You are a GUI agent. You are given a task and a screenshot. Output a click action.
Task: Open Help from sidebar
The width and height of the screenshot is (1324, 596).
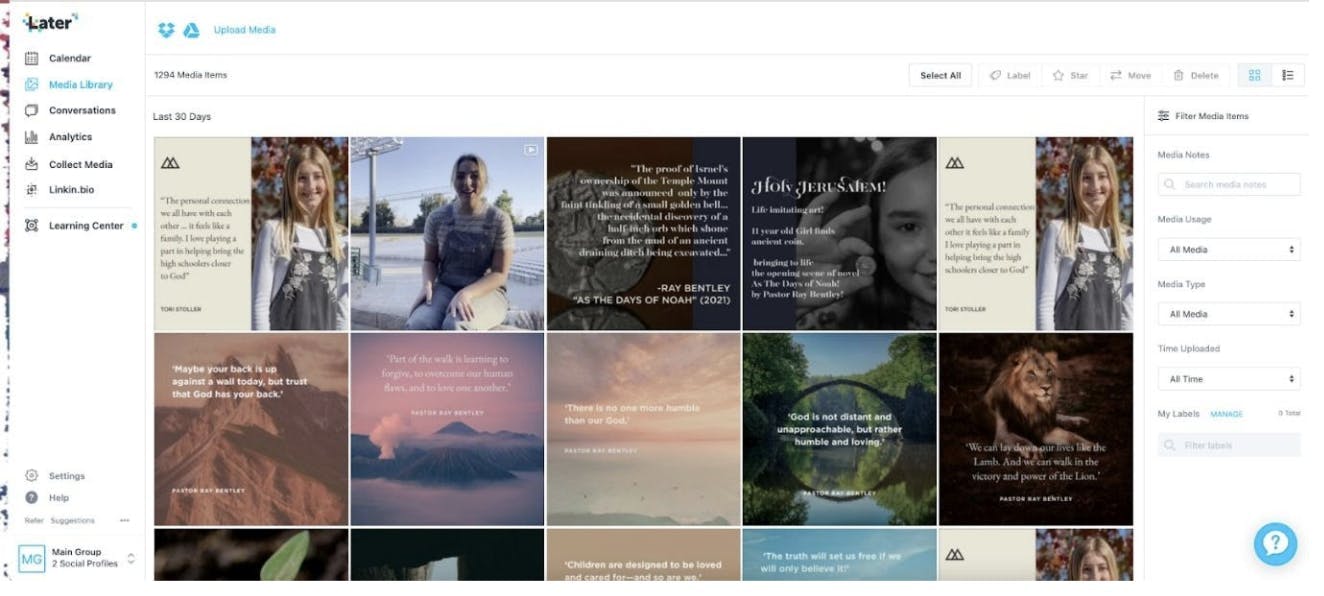tap(59, 498)
